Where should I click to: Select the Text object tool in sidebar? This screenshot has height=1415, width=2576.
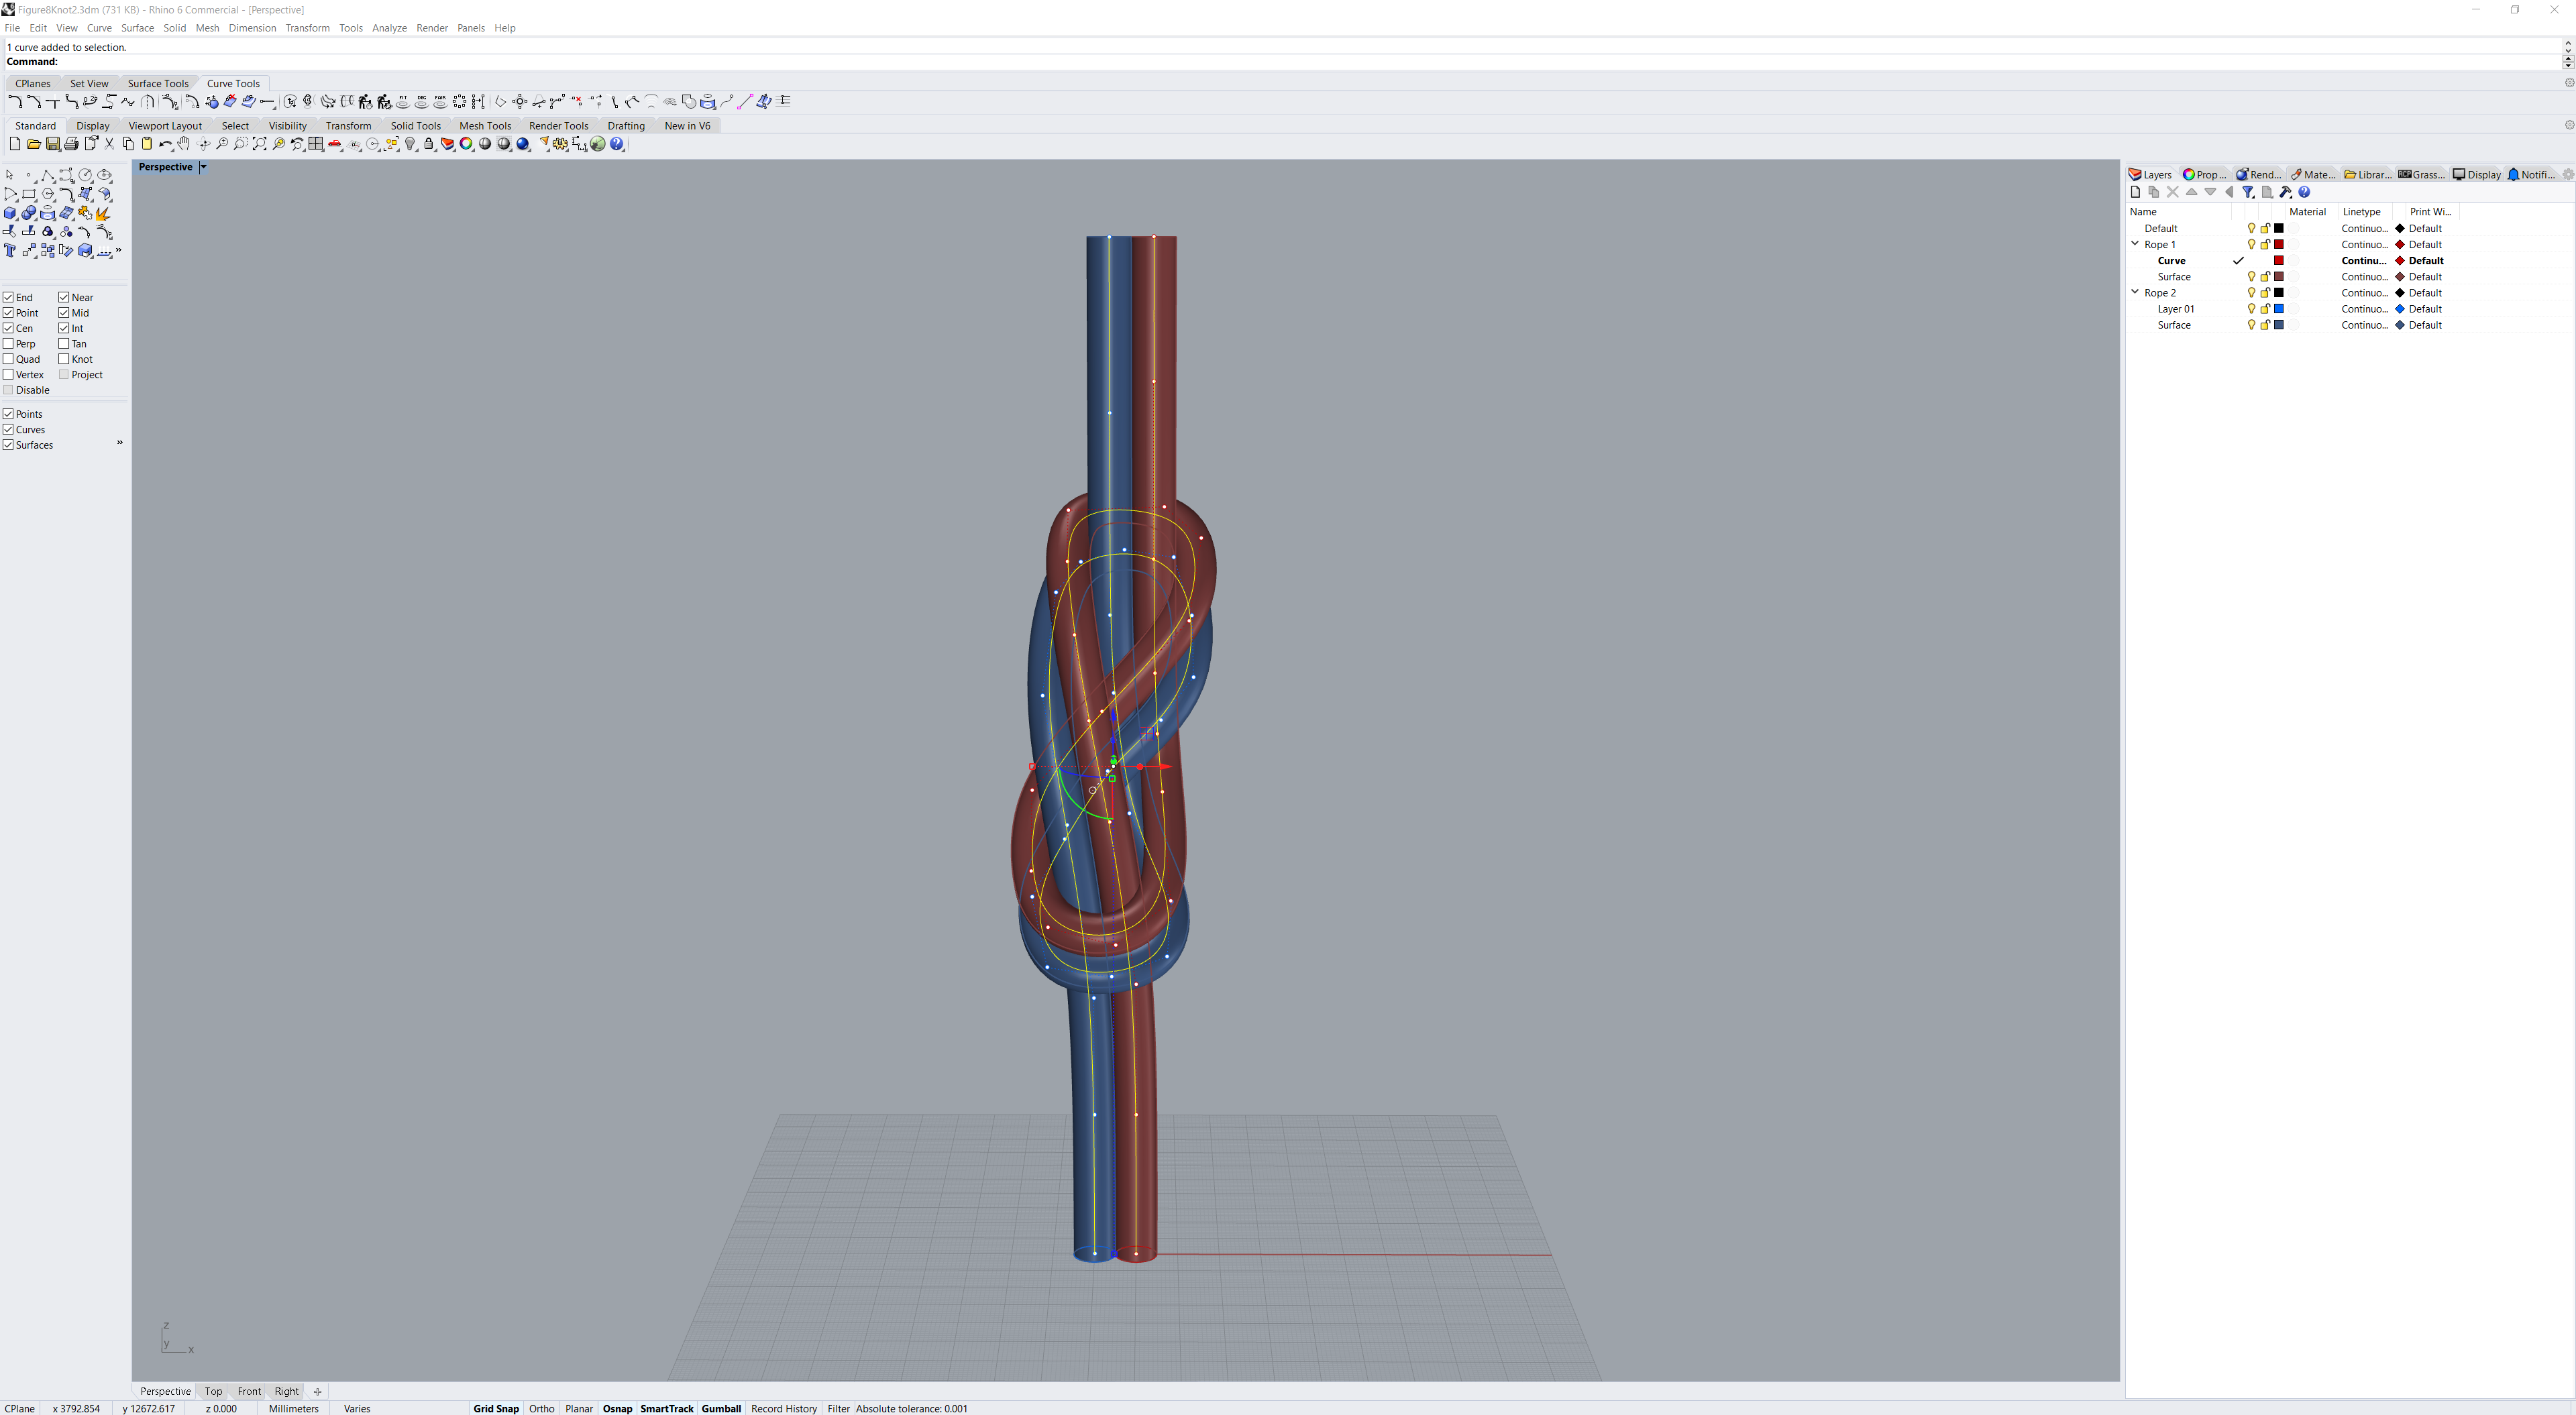click(x=10, y=251)
